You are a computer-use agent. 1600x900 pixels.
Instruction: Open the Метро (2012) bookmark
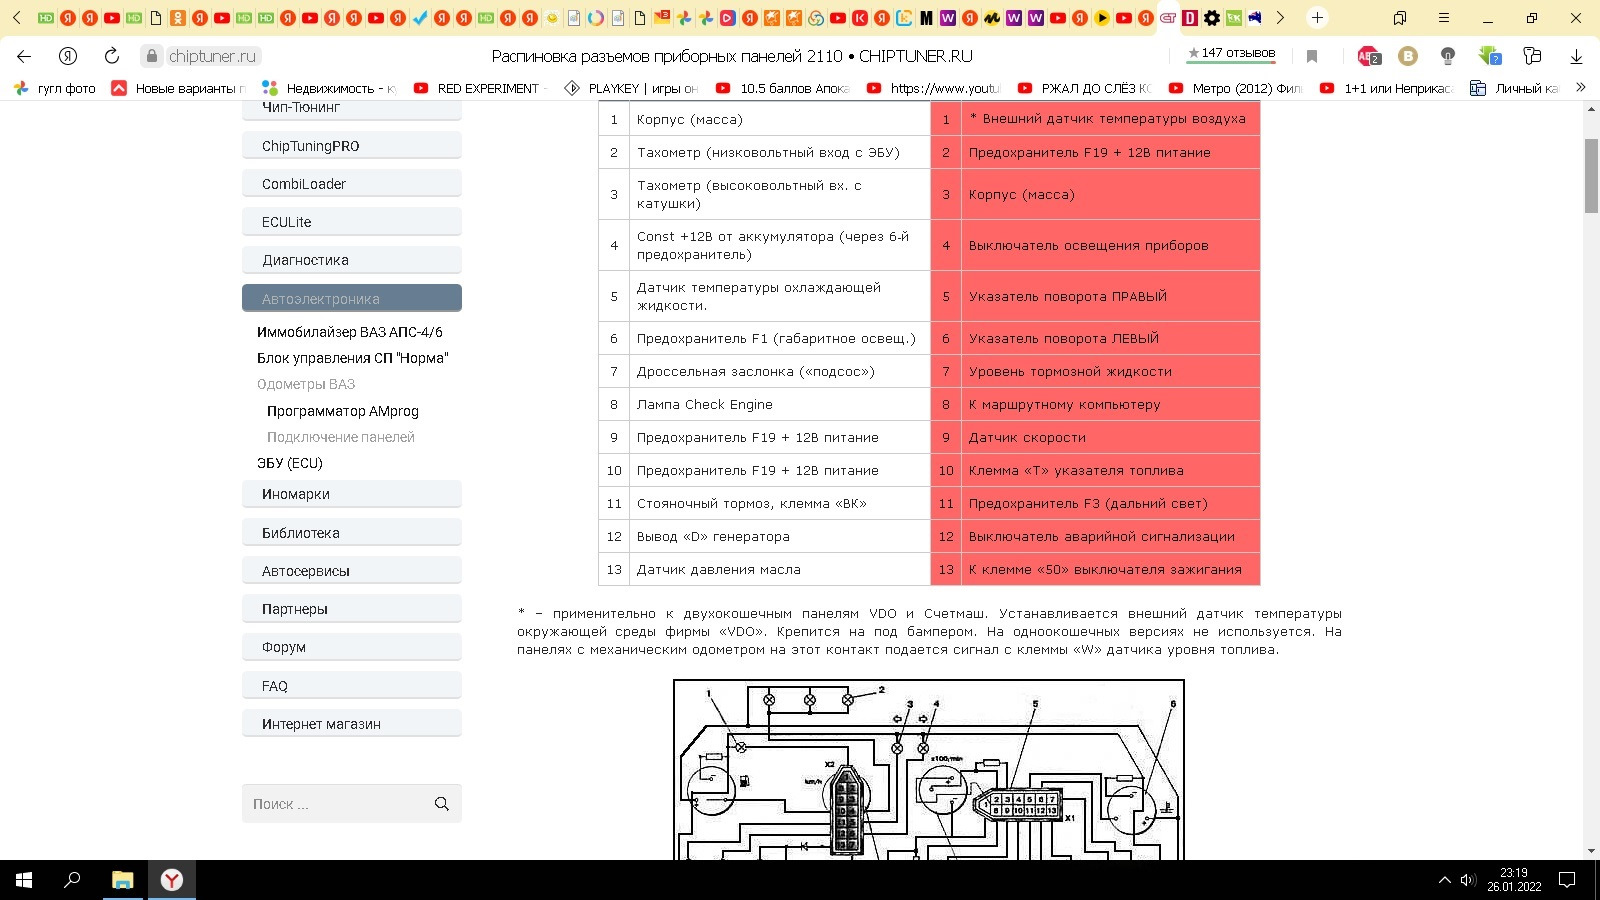[x=1236, y=88]
